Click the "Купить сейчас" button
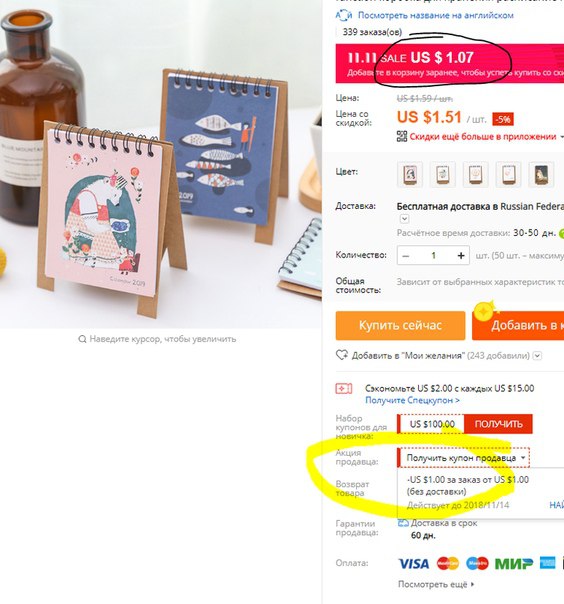The height and width of the screenshot is (604, 564). [x=400, y=325]
